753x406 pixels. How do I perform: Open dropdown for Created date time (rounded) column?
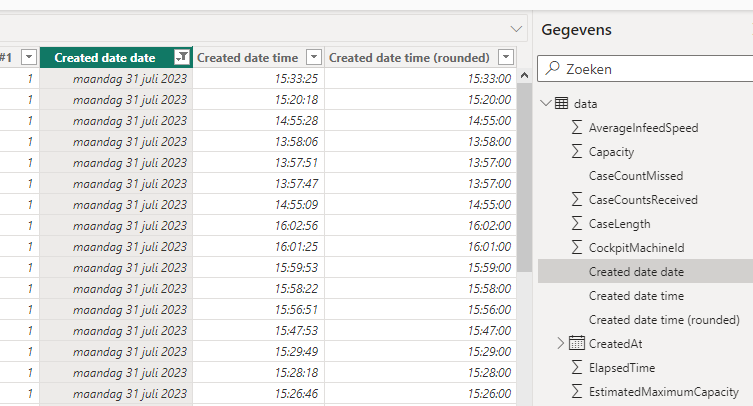pos(506,58)
